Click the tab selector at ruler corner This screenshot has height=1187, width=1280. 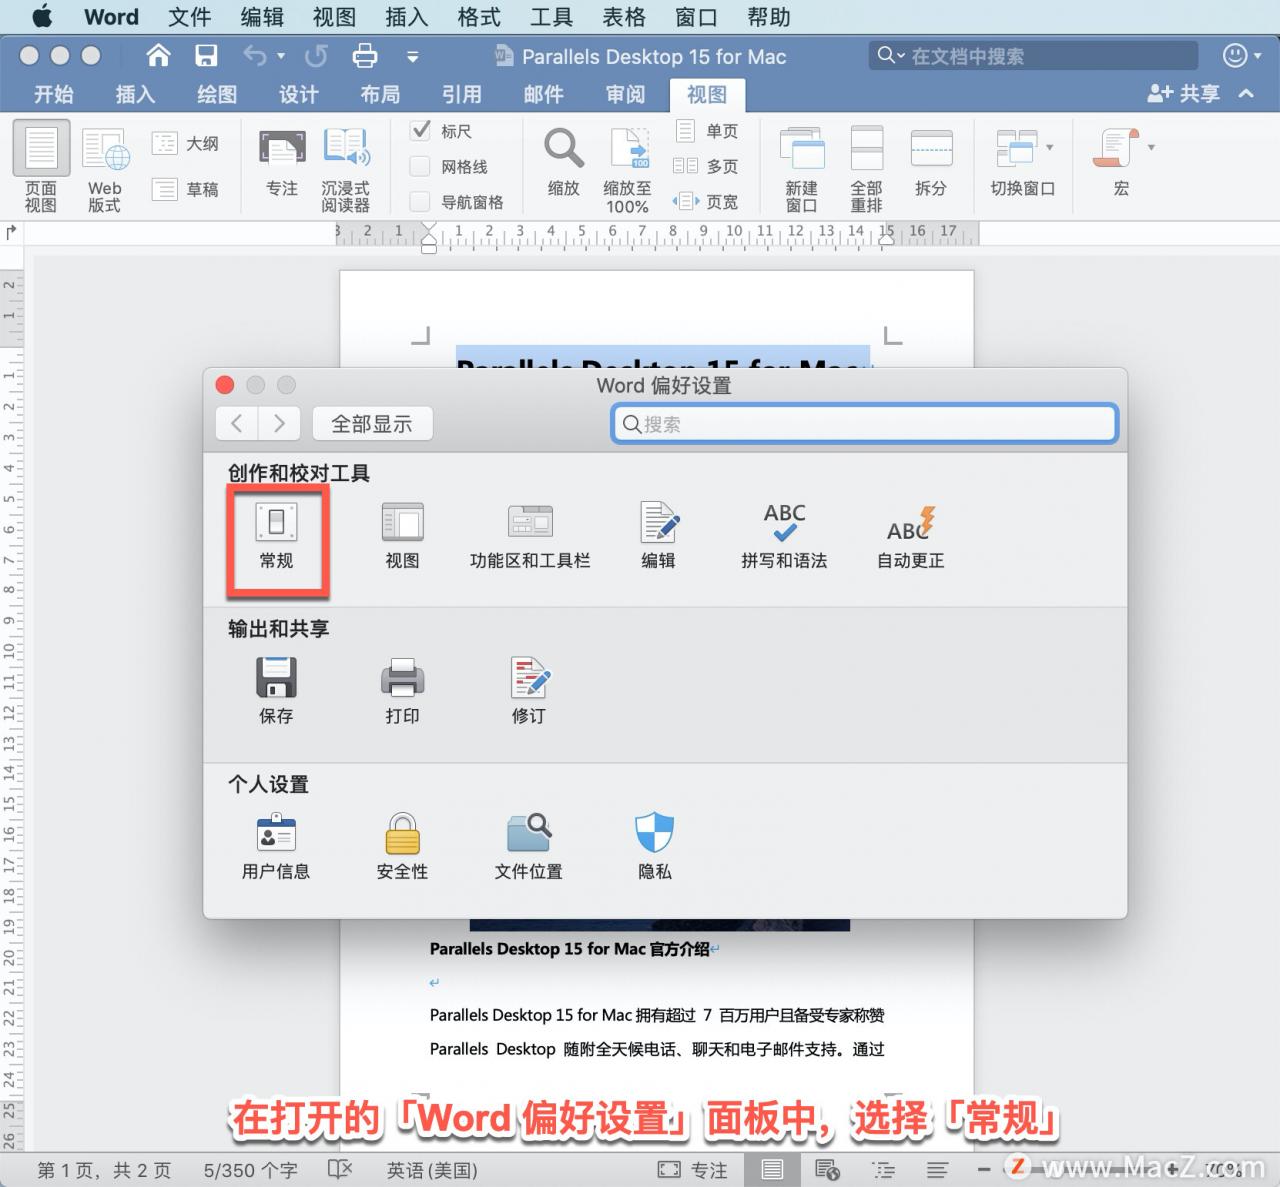12,232
